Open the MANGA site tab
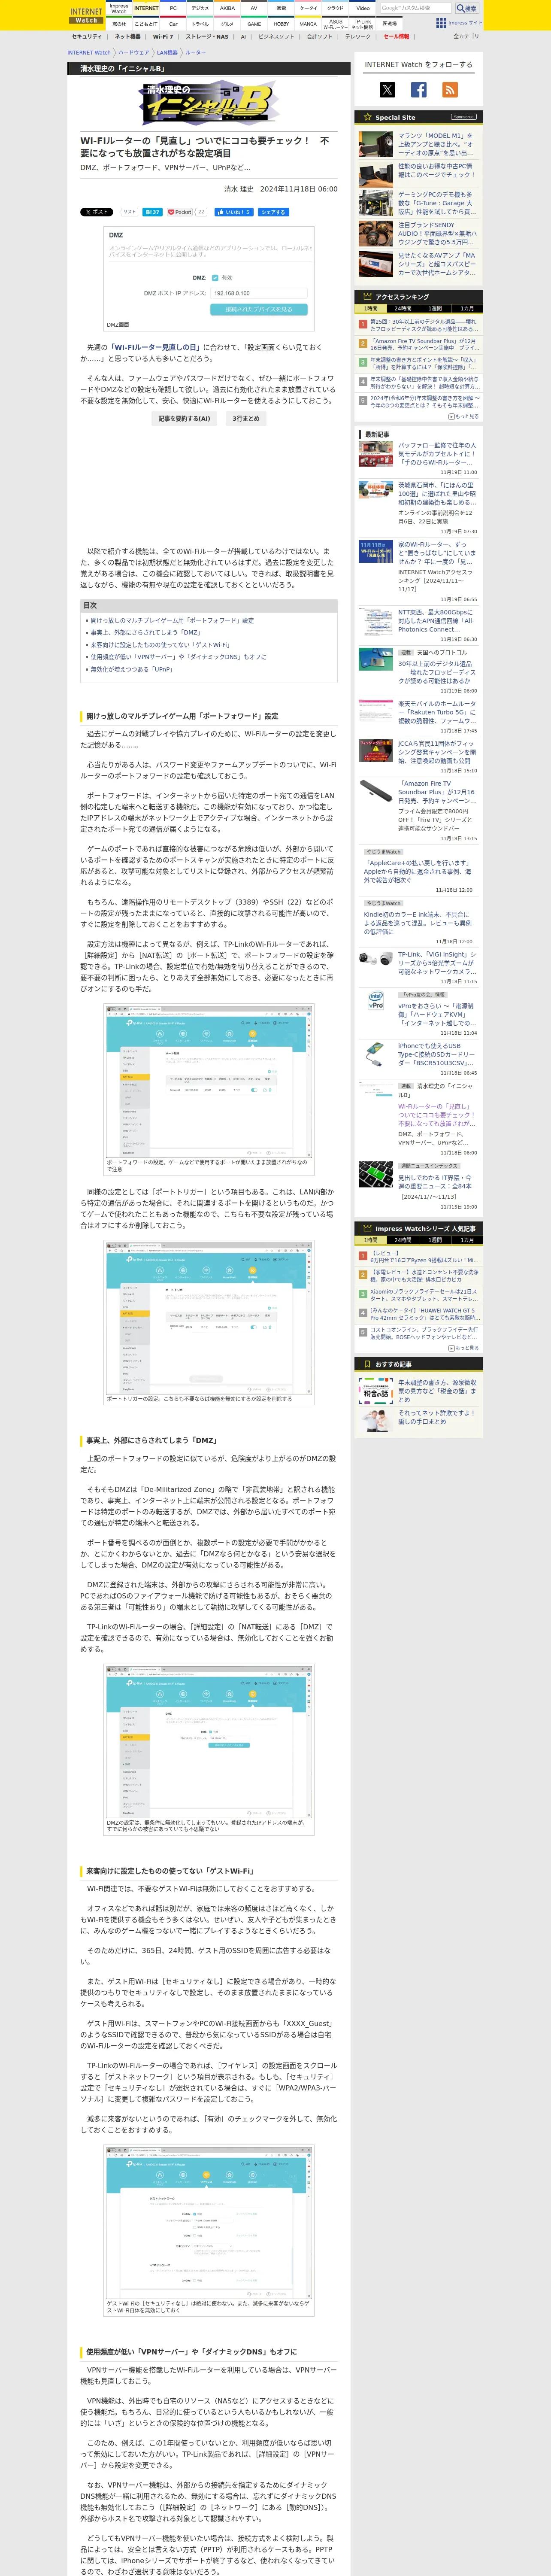 click(308, 23)
